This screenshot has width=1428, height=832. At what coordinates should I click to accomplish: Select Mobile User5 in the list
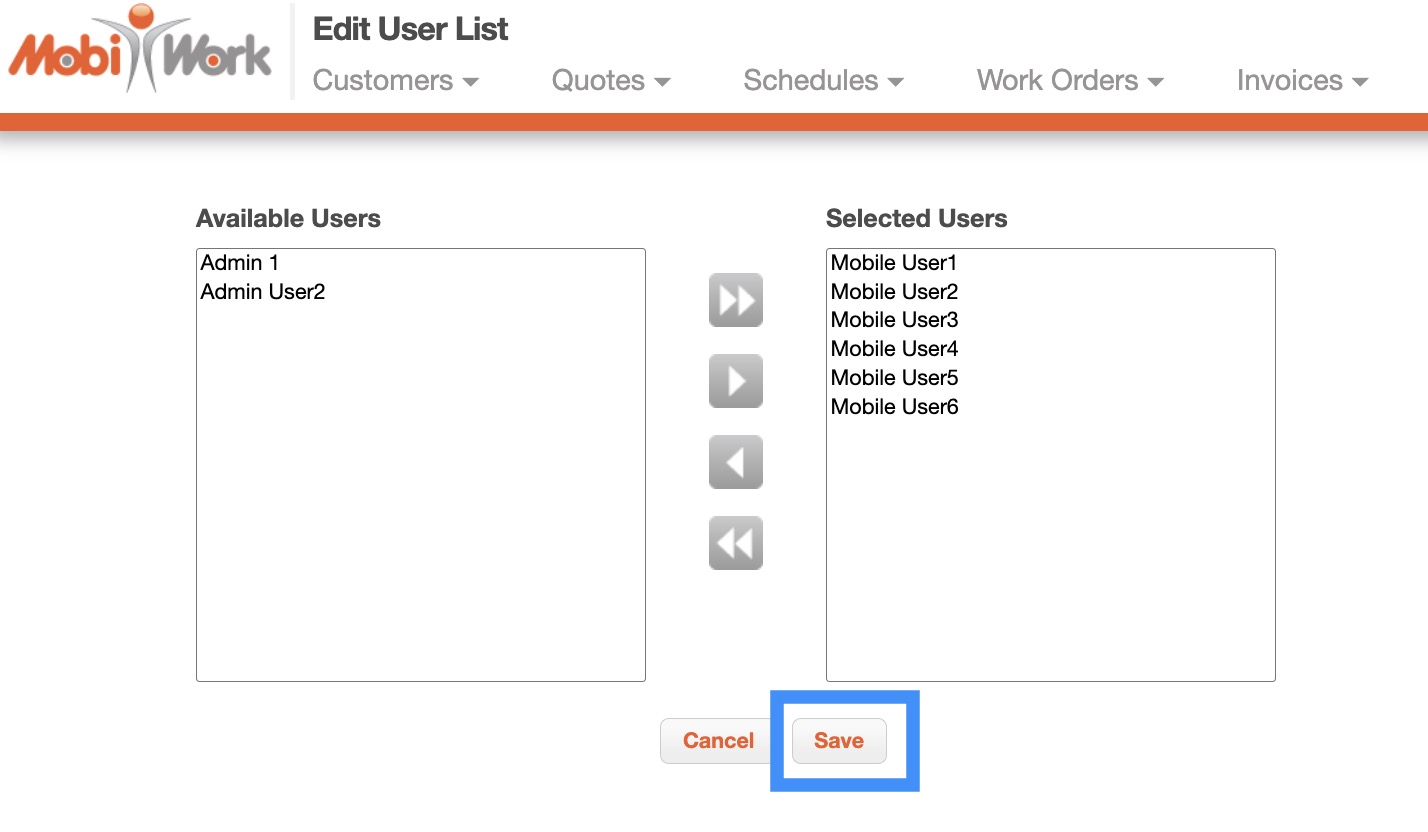point(894,378)
